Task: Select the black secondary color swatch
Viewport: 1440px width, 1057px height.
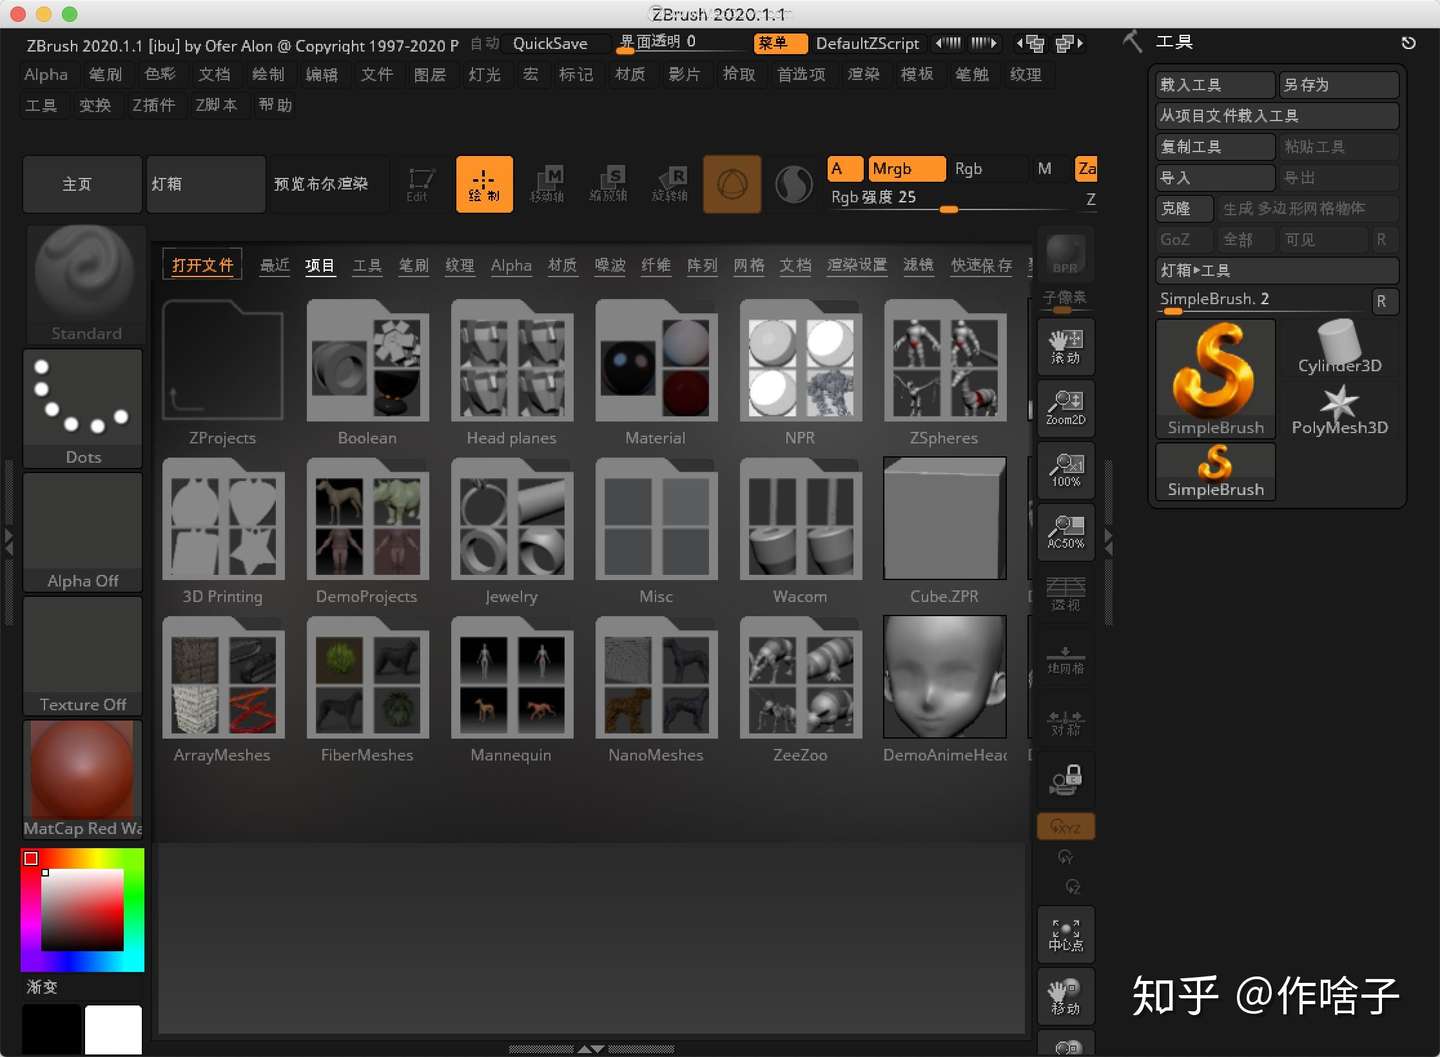Action: point(51,1029)
